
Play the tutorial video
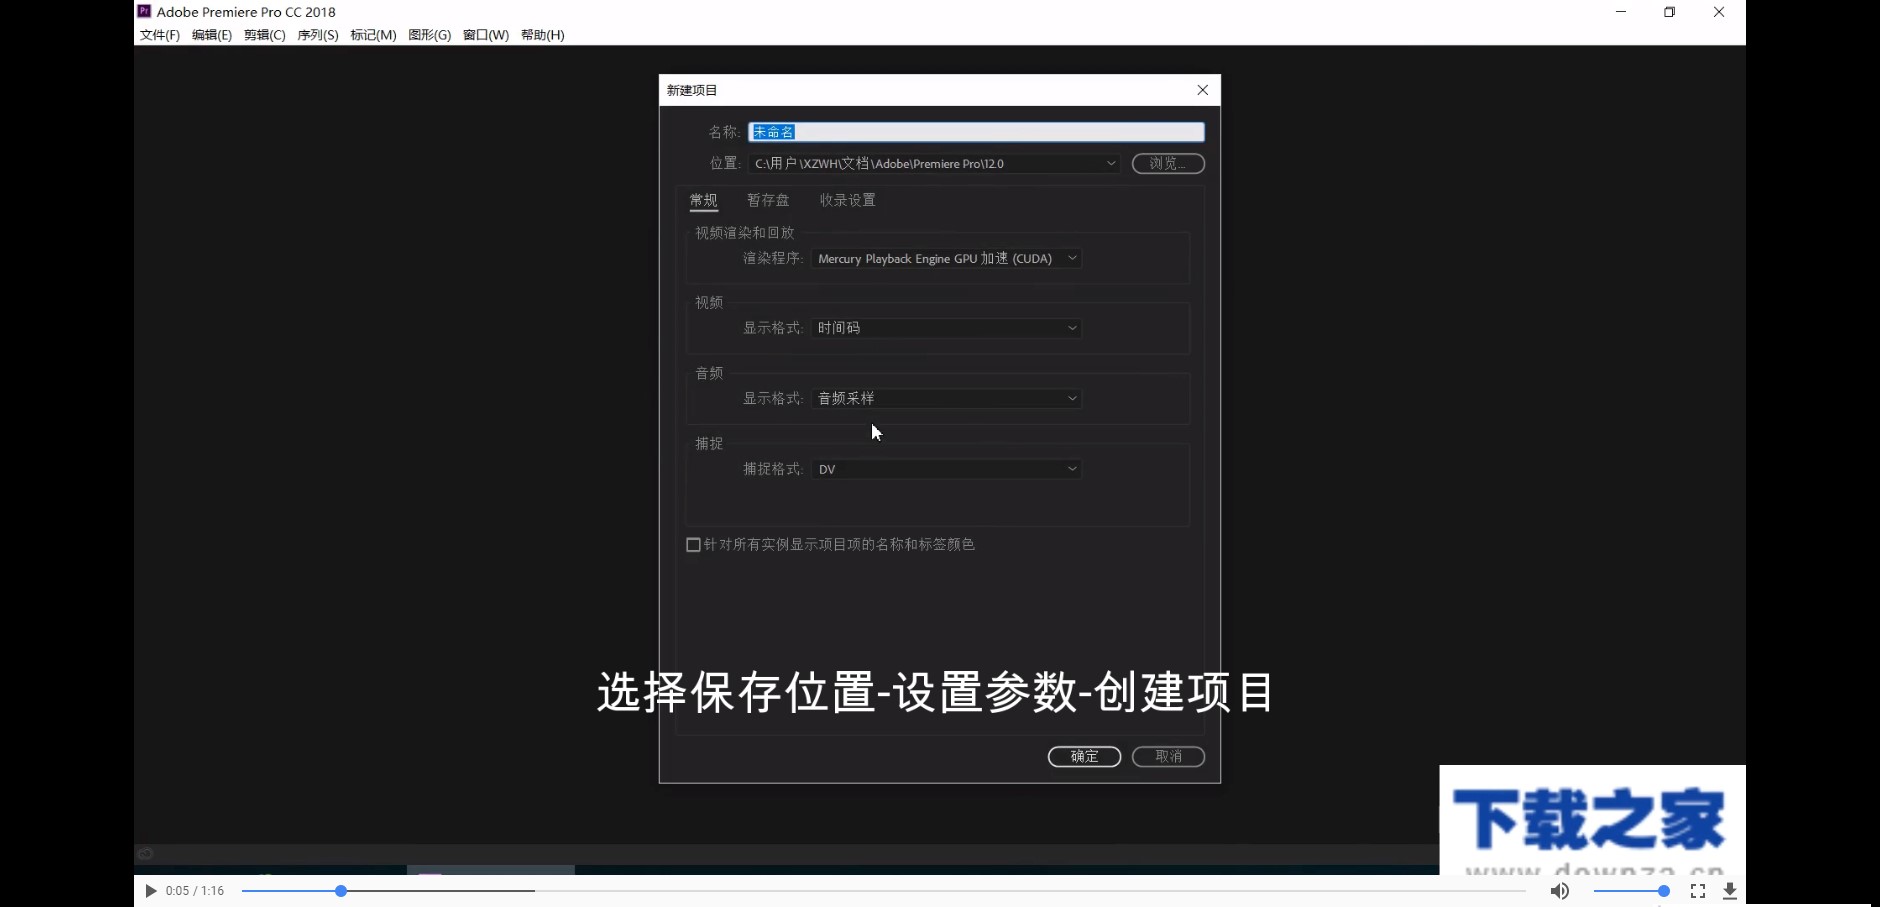149,890
